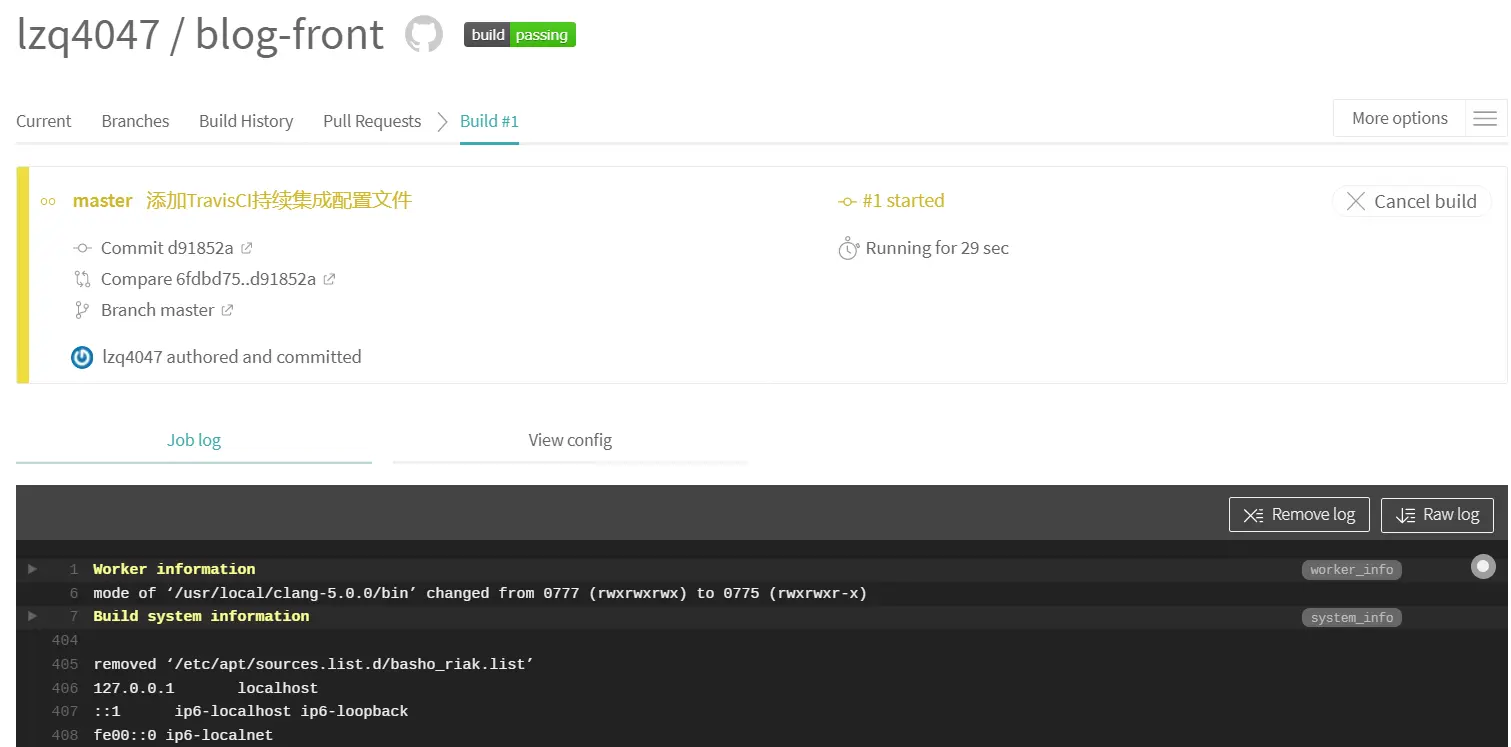Click the build status icon before #1 started
The image size is (1511, 747).
[x=848, y=201]
